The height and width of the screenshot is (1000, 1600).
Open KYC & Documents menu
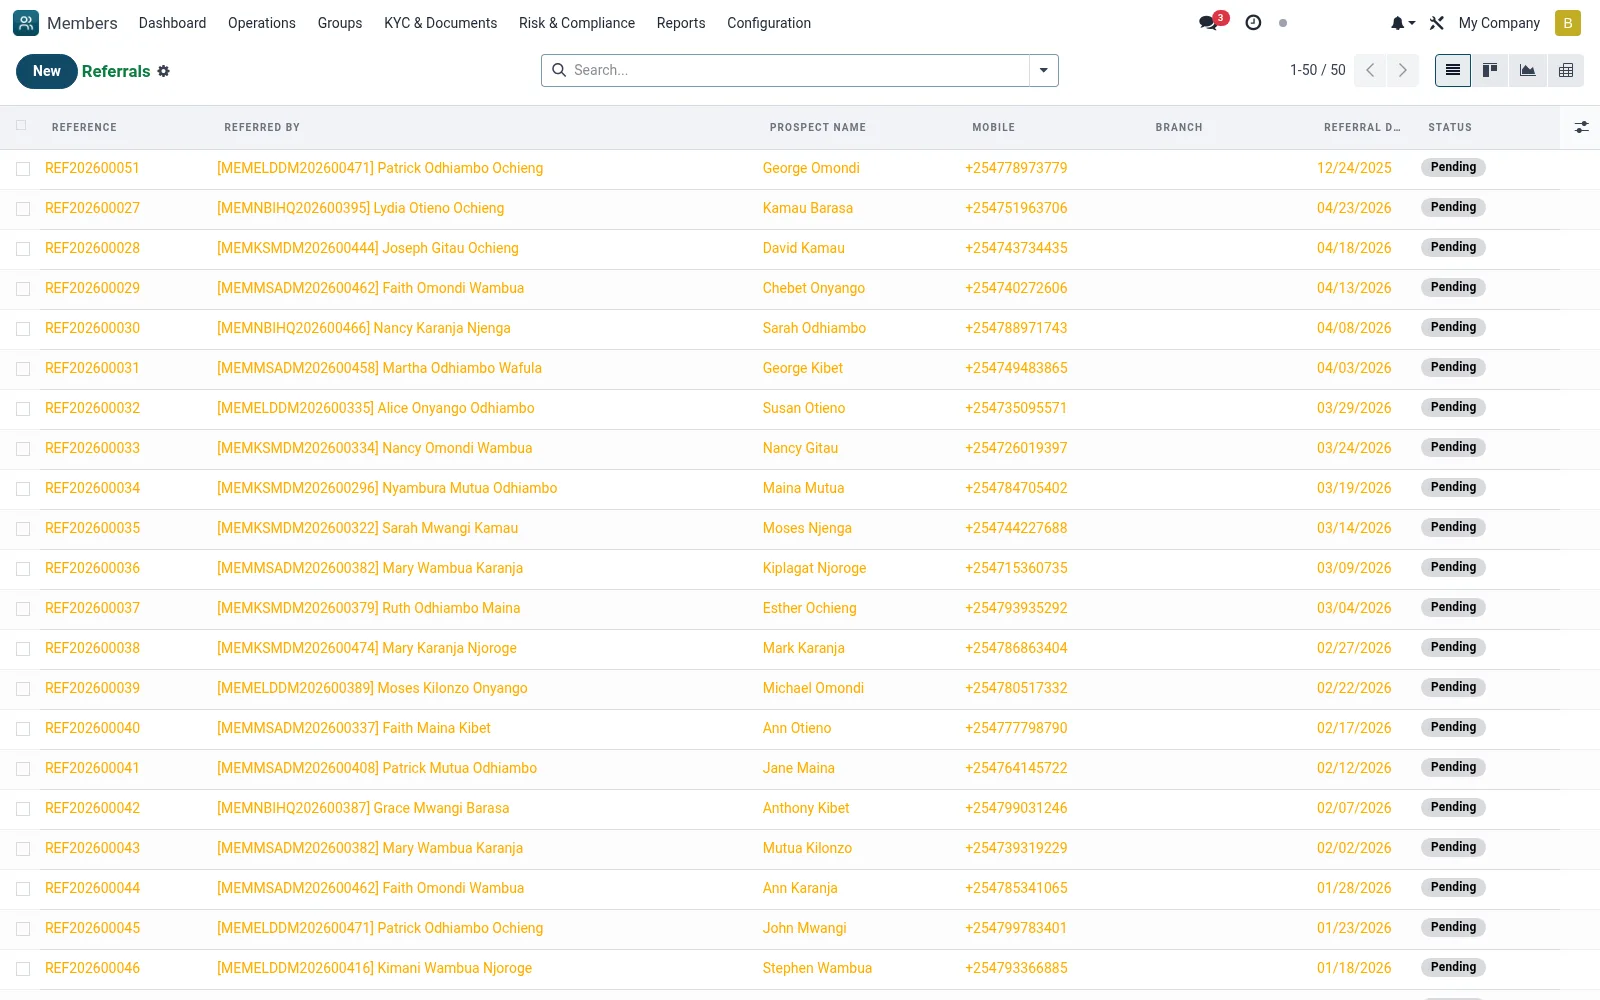[440, 23]
